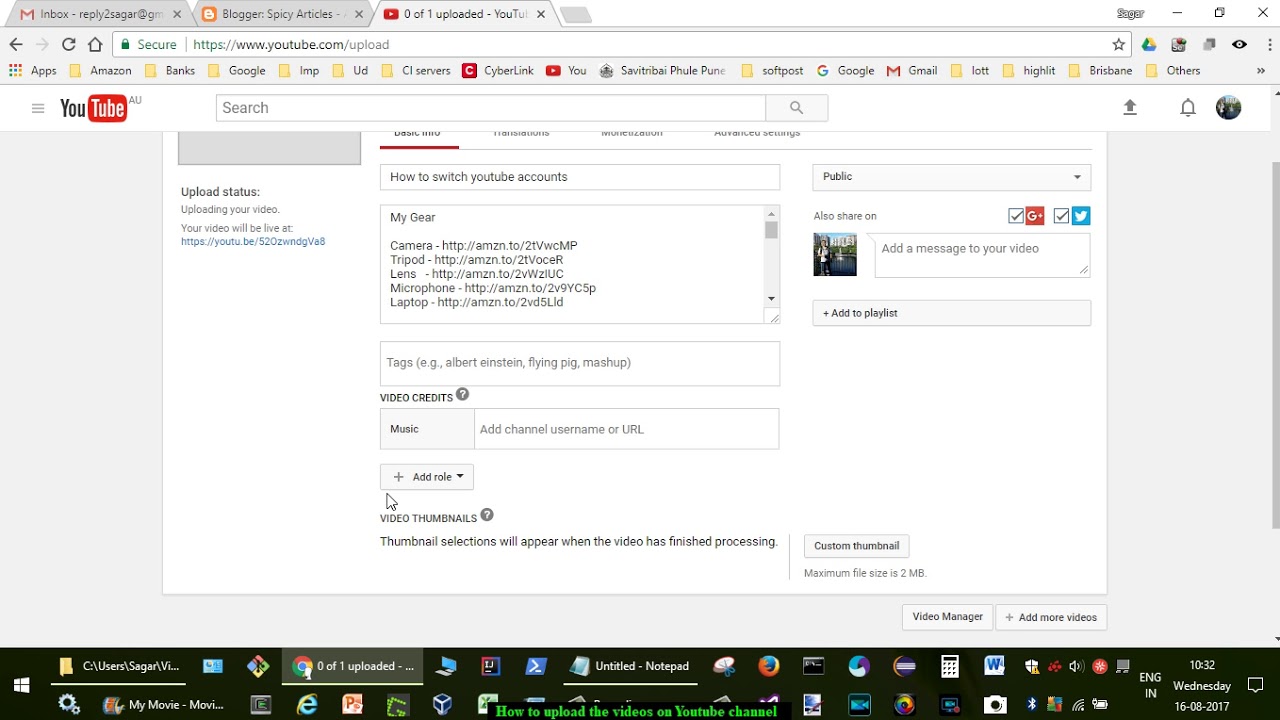This screenshot has height=720, width=1280.
Task: Open the CyberLink bookmark
Action: tap(498, 71)
